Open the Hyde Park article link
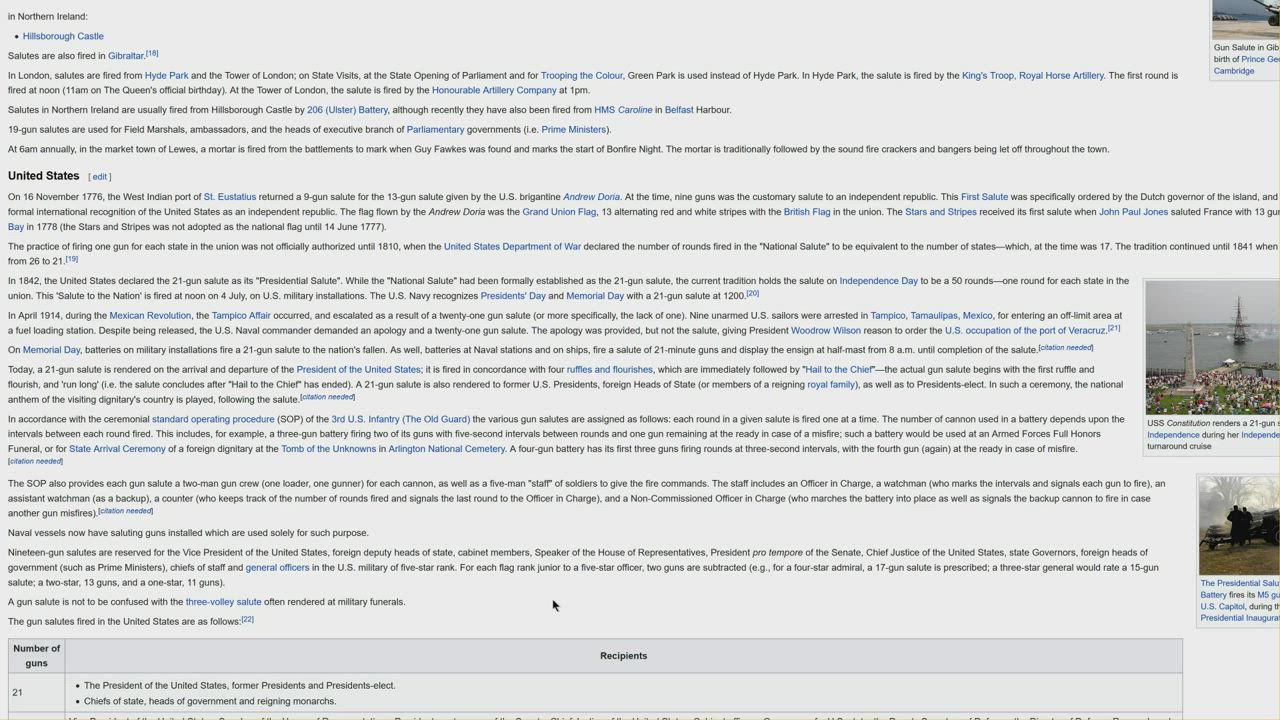Image resolution: width=1280 pixels, height=720 pixels. pyautogui.click(x=166, y=76)
